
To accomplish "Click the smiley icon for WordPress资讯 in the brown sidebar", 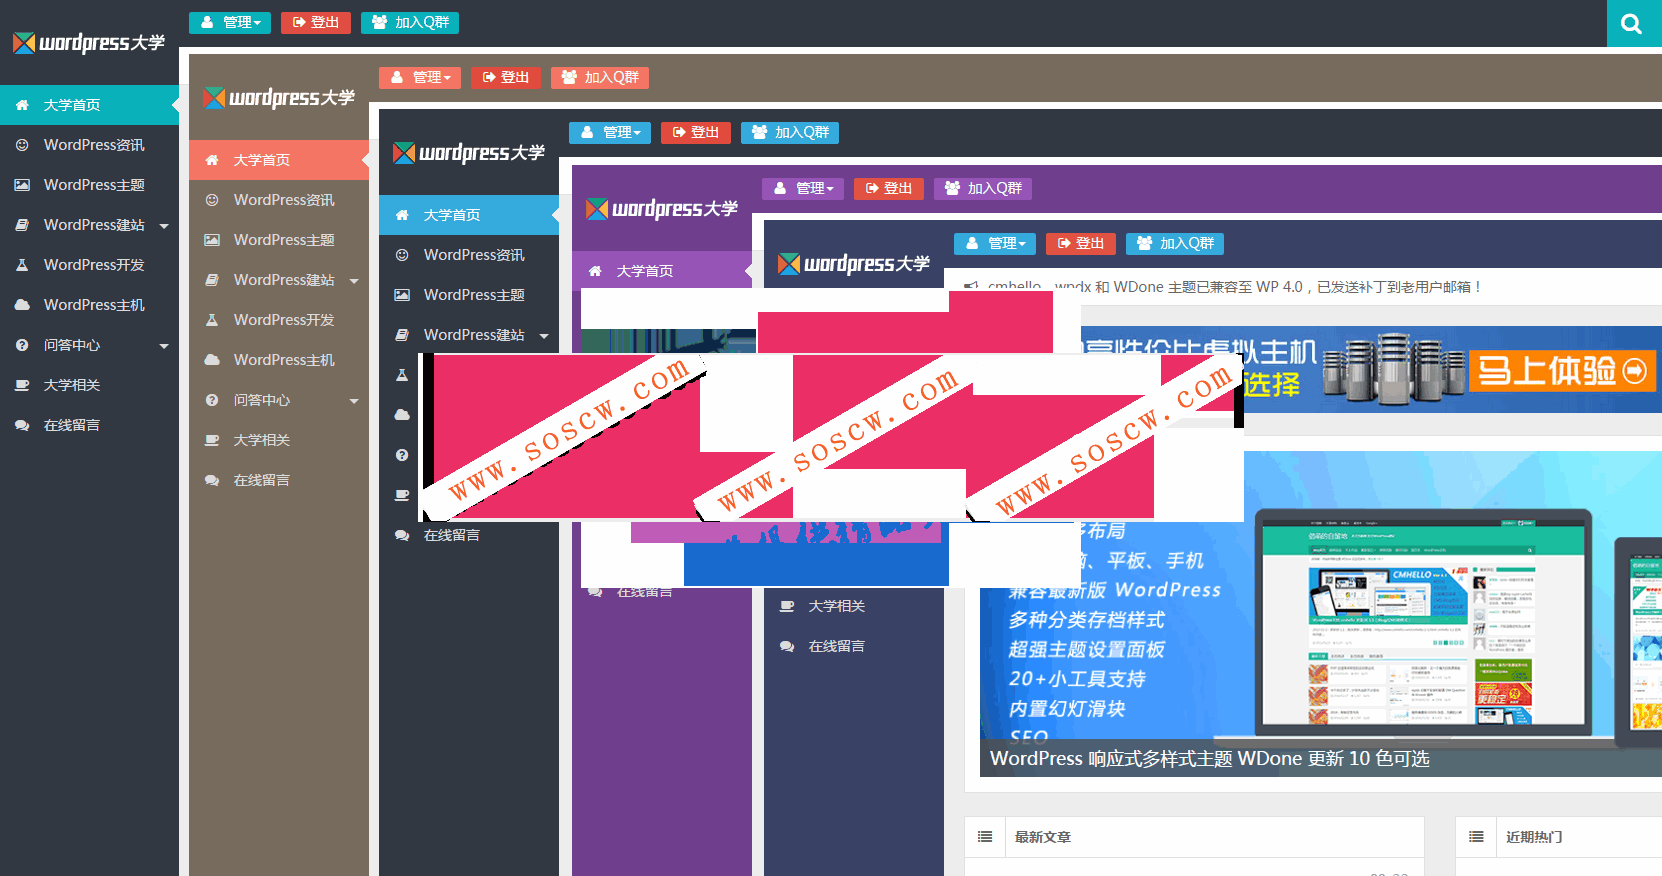I will point(212,200).
